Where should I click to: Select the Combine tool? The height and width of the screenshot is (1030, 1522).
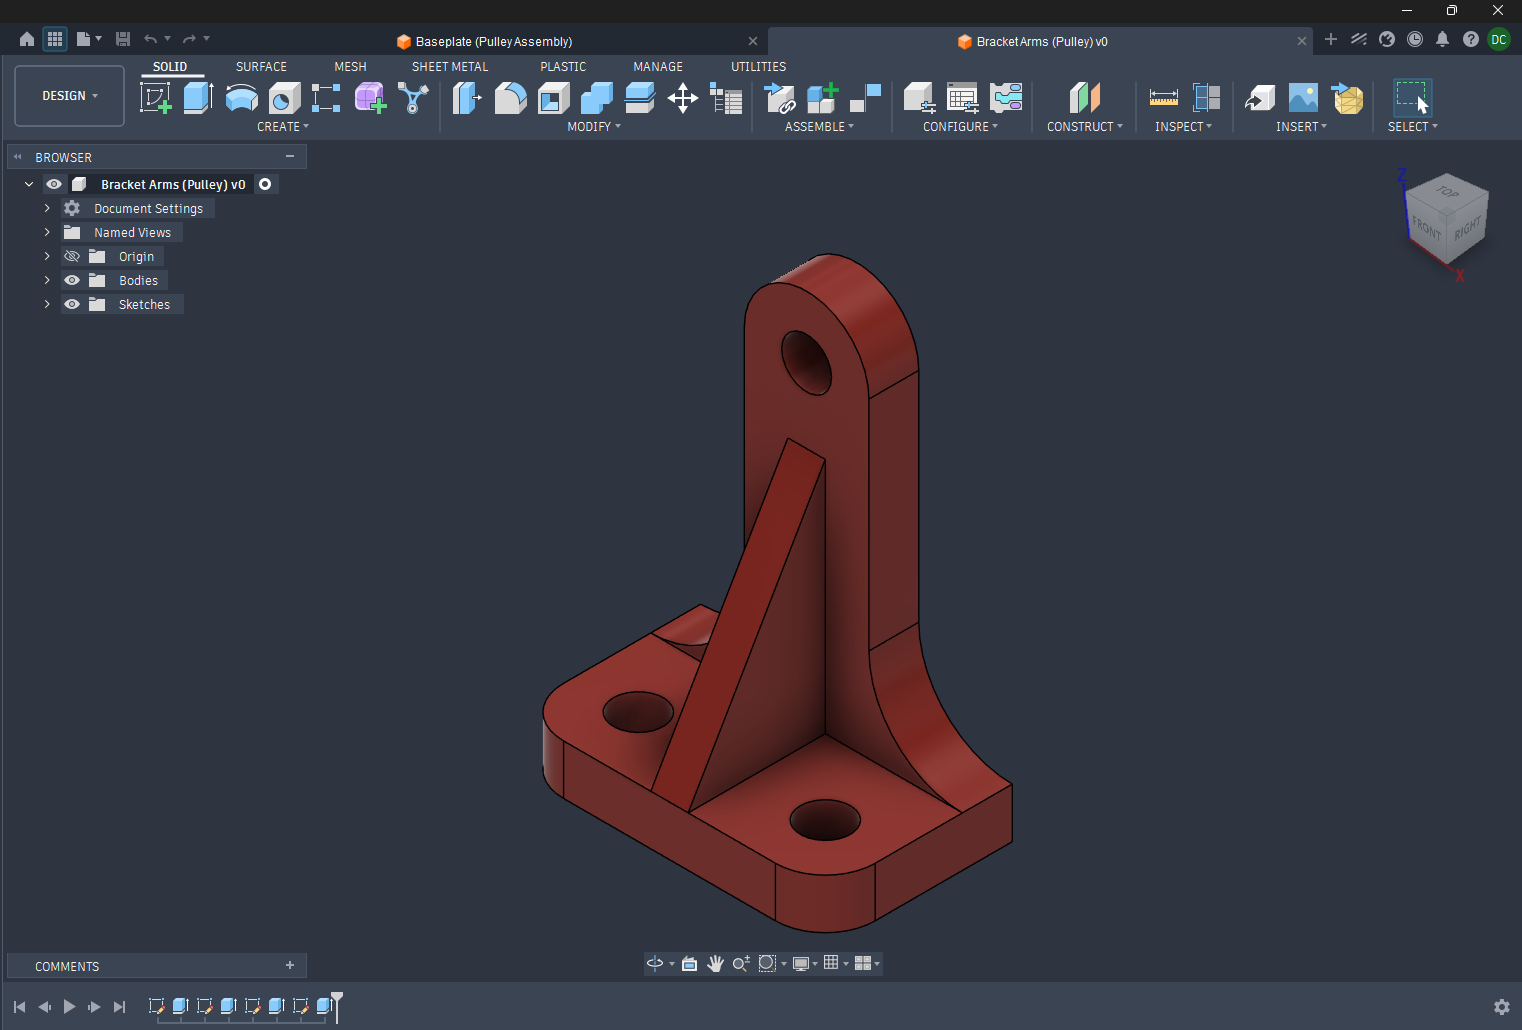(597, 98)
